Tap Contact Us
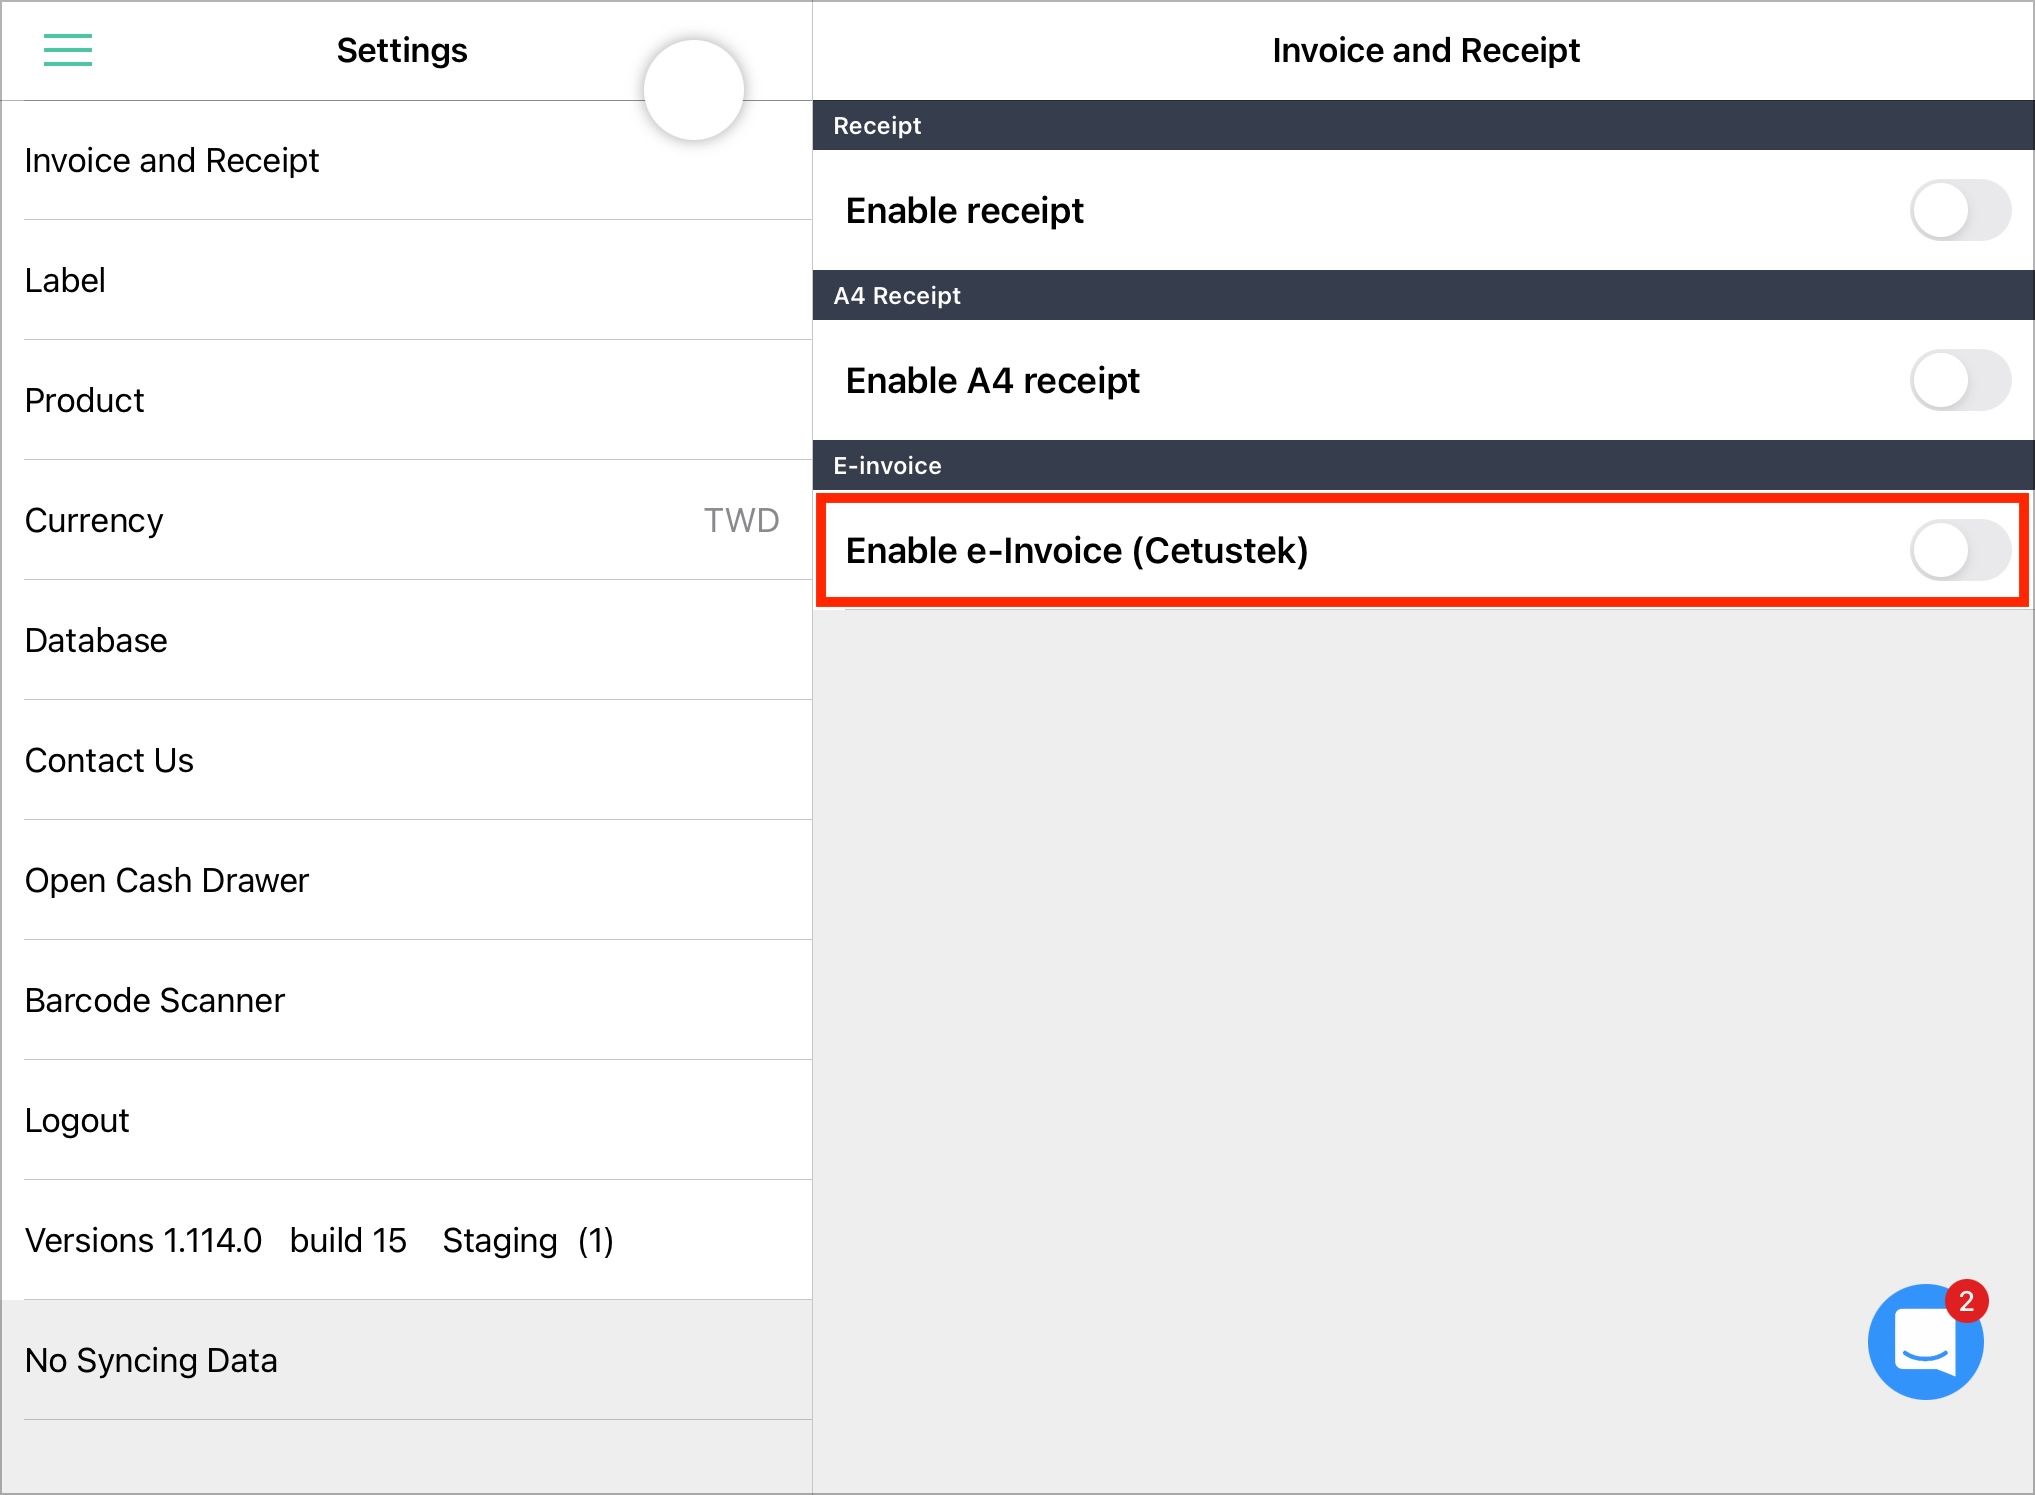 point(406,760)
